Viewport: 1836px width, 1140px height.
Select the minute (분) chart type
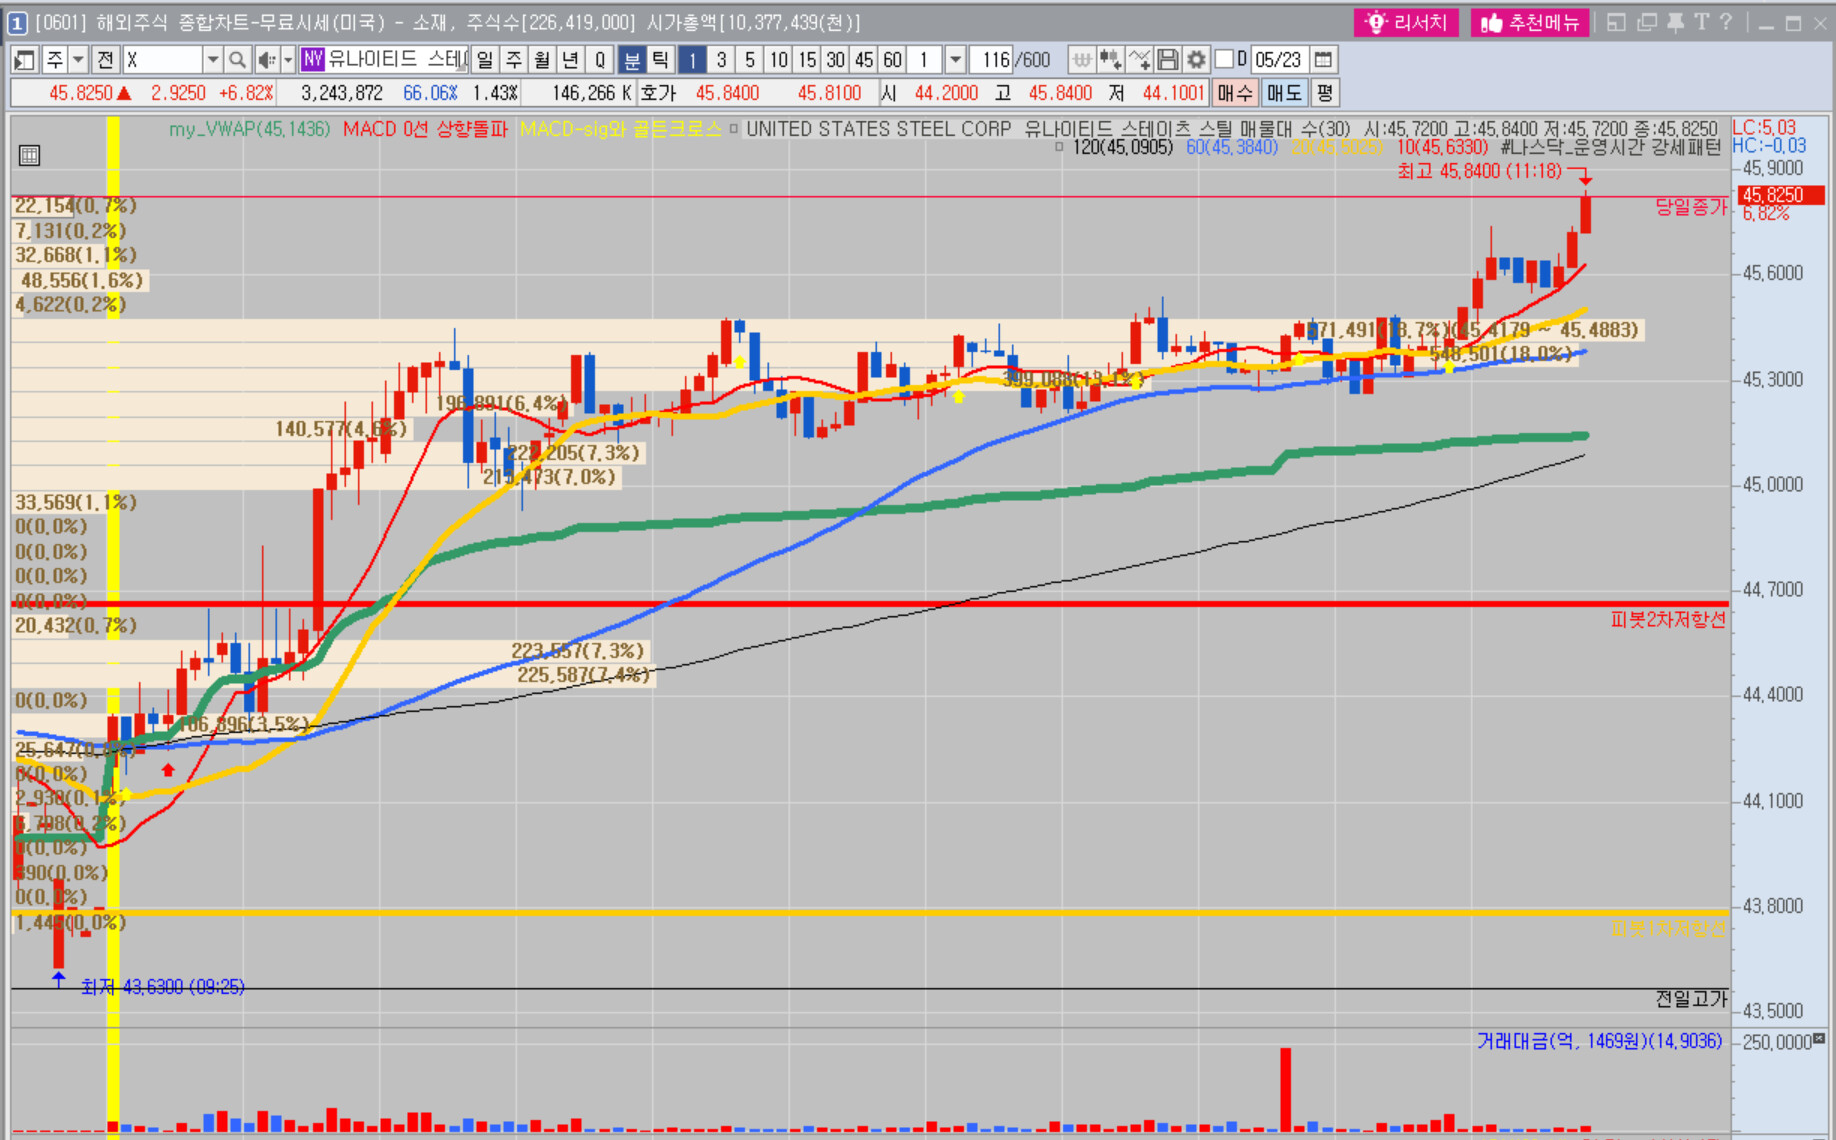tap(632, 60)
